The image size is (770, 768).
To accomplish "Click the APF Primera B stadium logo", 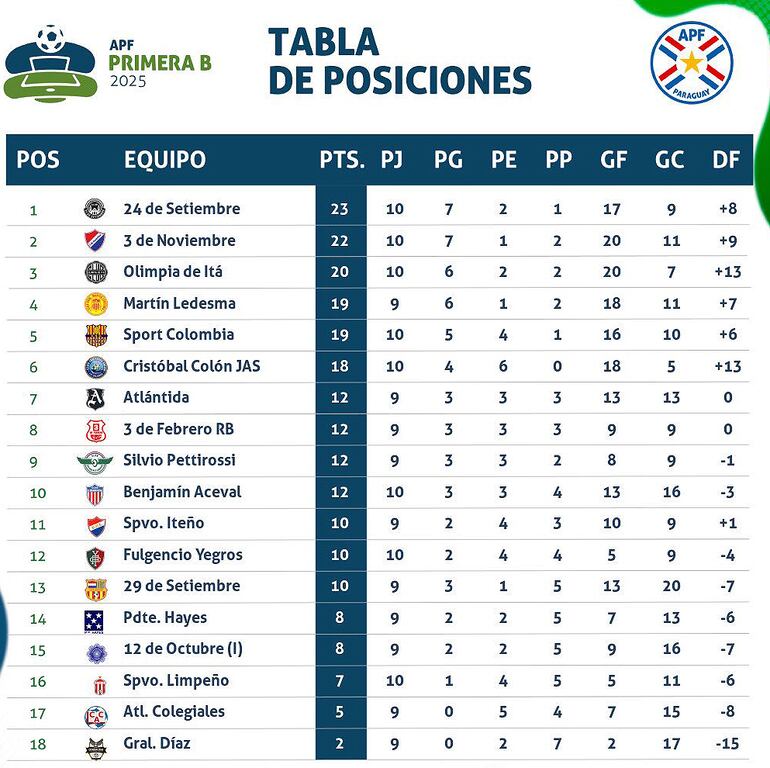I will [49, 64].
